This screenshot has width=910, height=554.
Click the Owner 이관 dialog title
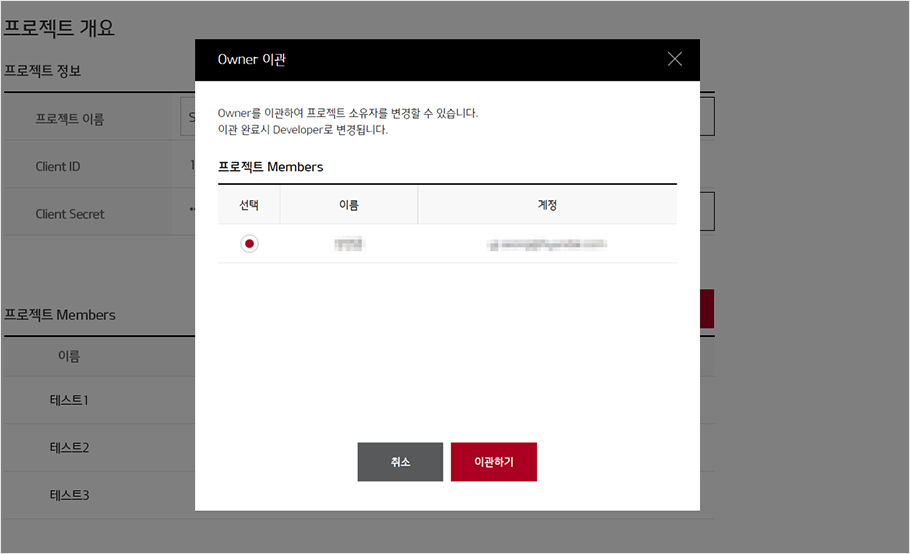(x=252, y=60)
